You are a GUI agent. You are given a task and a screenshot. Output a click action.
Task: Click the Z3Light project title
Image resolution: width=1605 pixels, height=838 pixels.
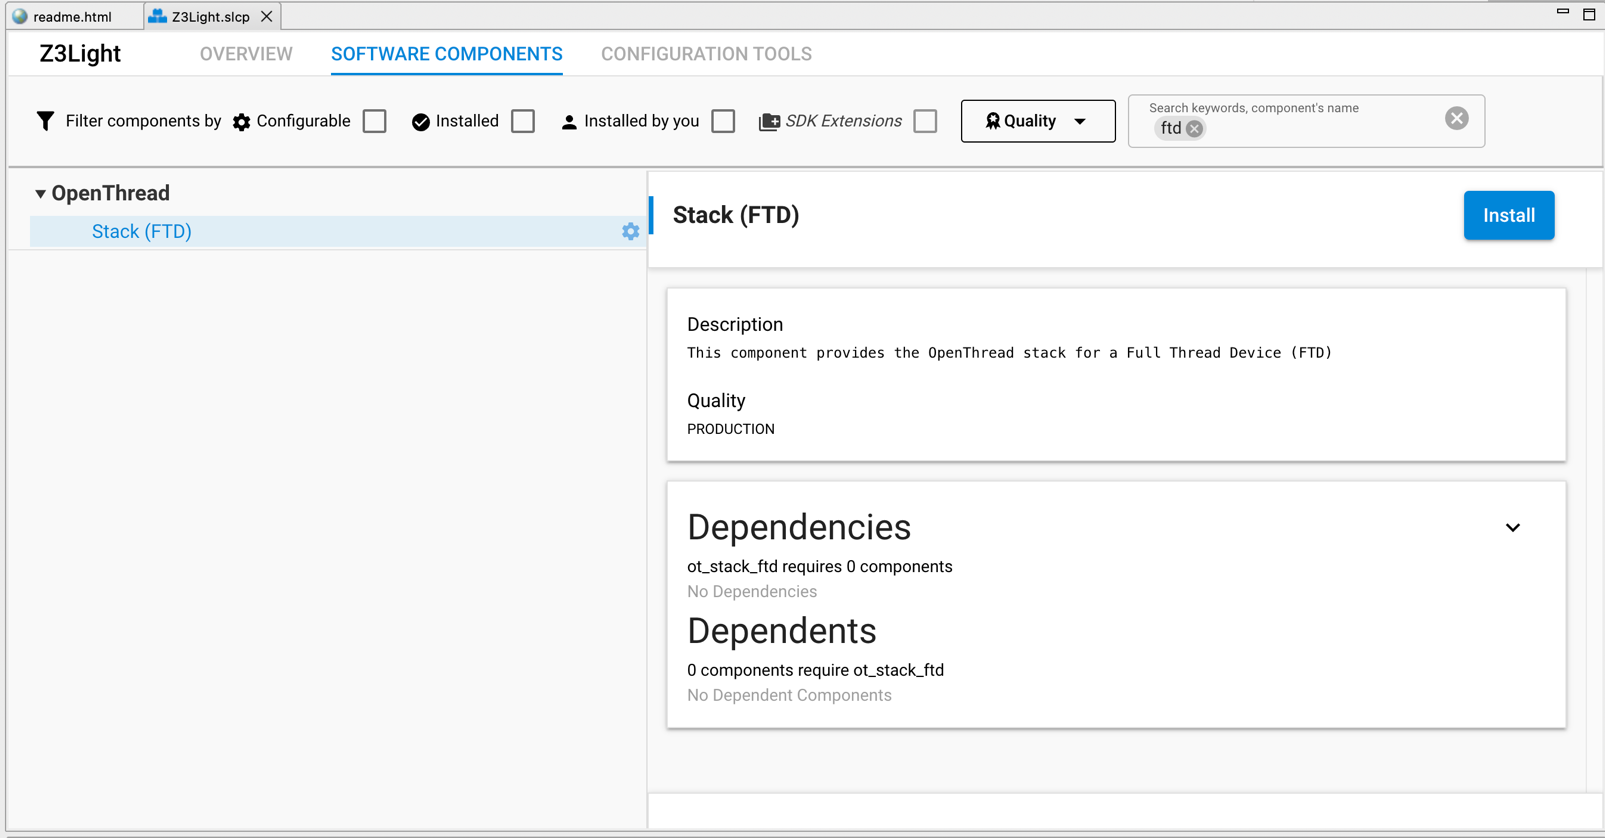80,54
